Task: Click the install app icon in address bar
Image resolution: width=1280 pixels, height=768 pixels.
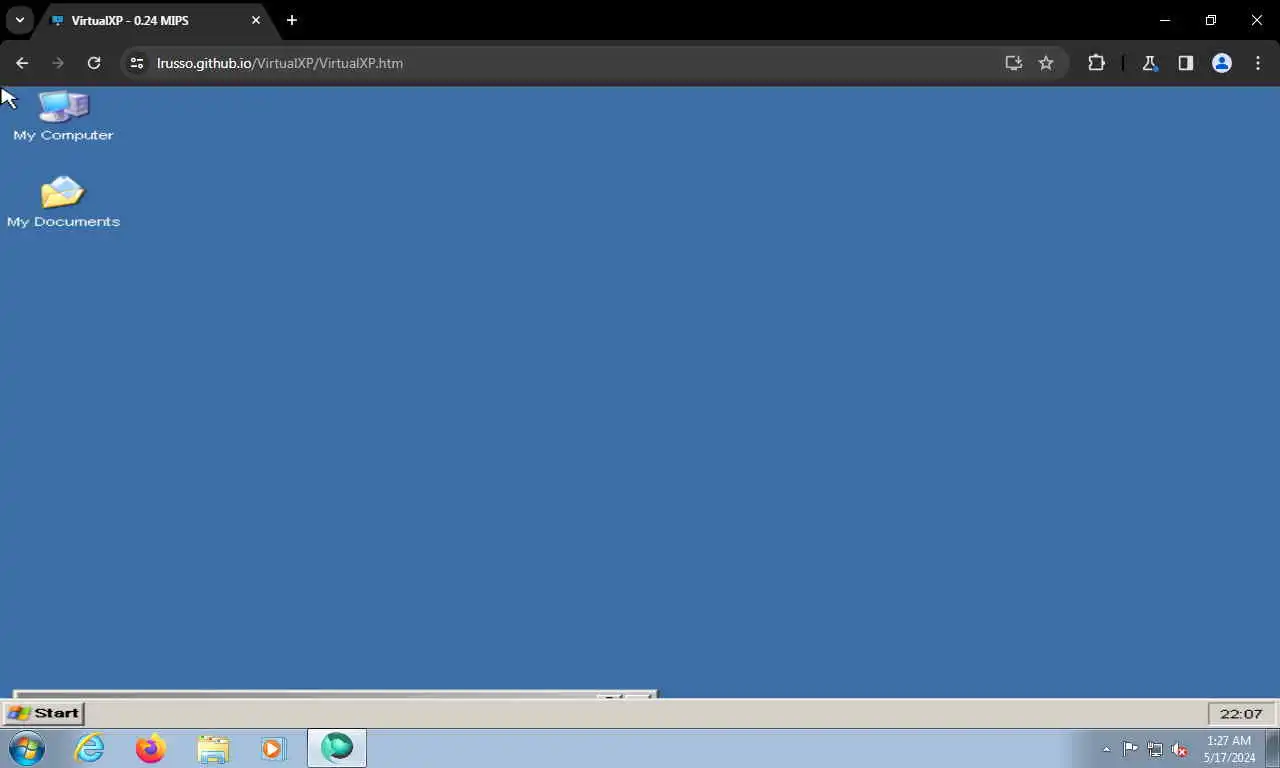Action: [1014, 63]
